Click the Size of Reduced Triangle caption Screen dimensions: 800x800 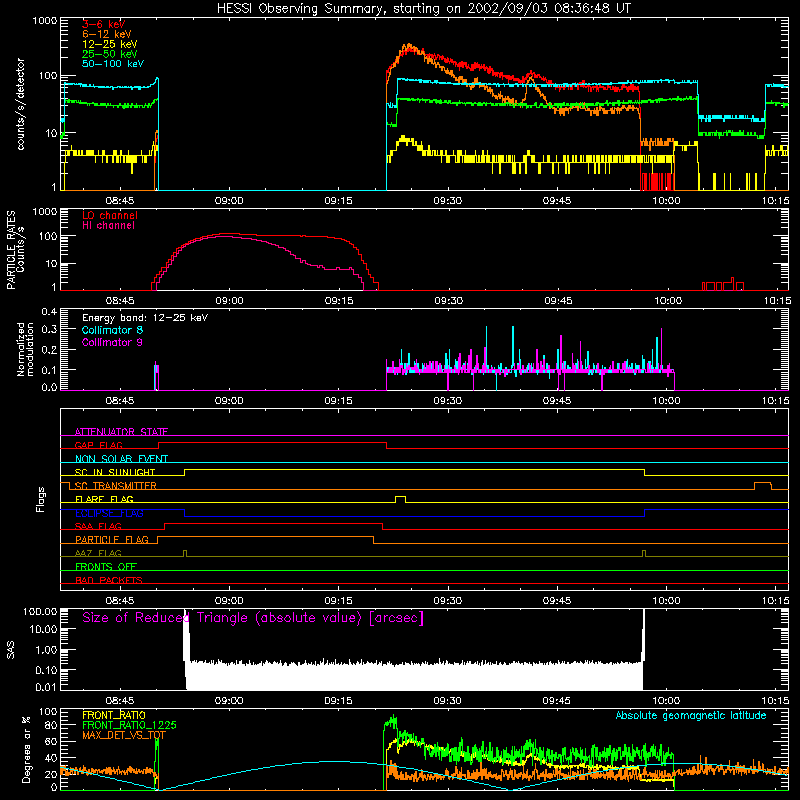tap(253, 618)
